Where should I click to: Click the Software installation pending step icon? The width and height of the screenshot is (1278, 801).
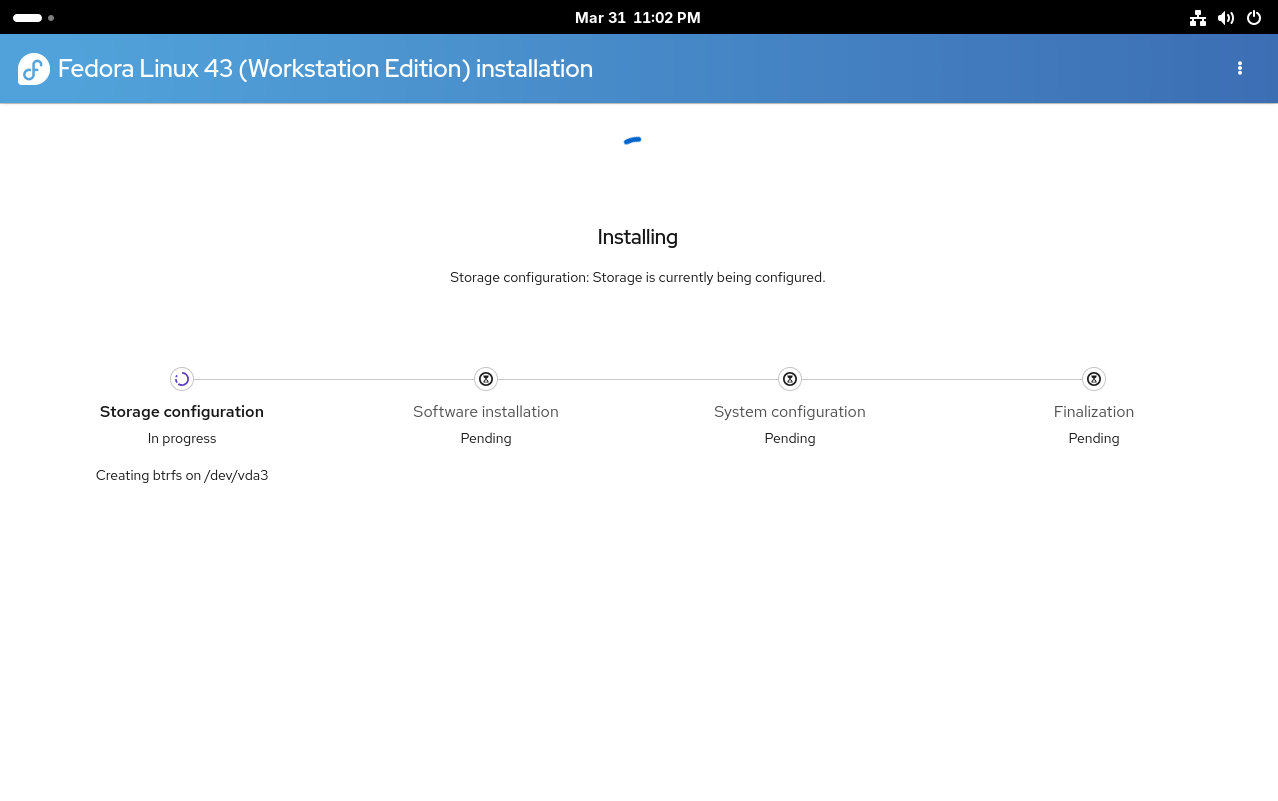(x=486, y=379)
